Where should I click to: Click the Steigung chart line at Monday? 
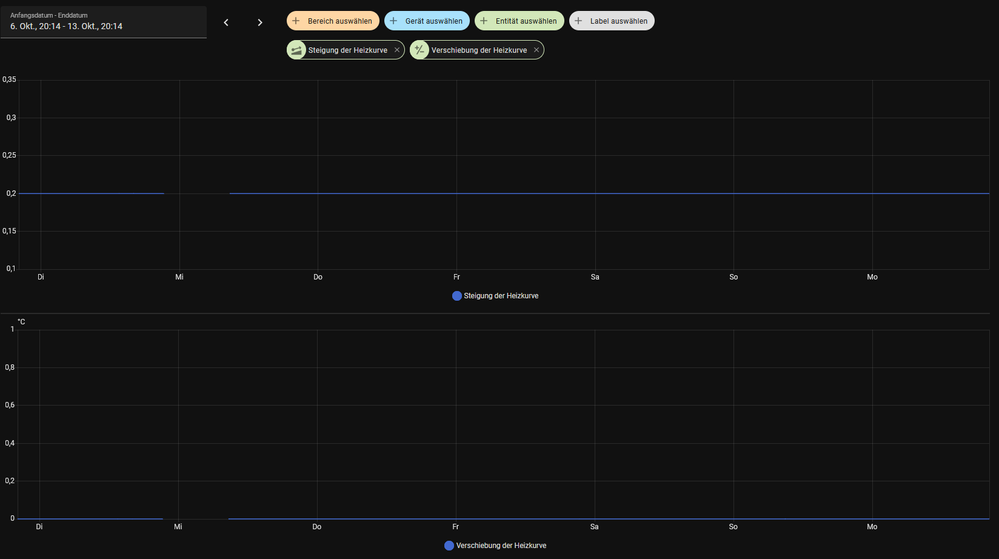click(872, 193)
